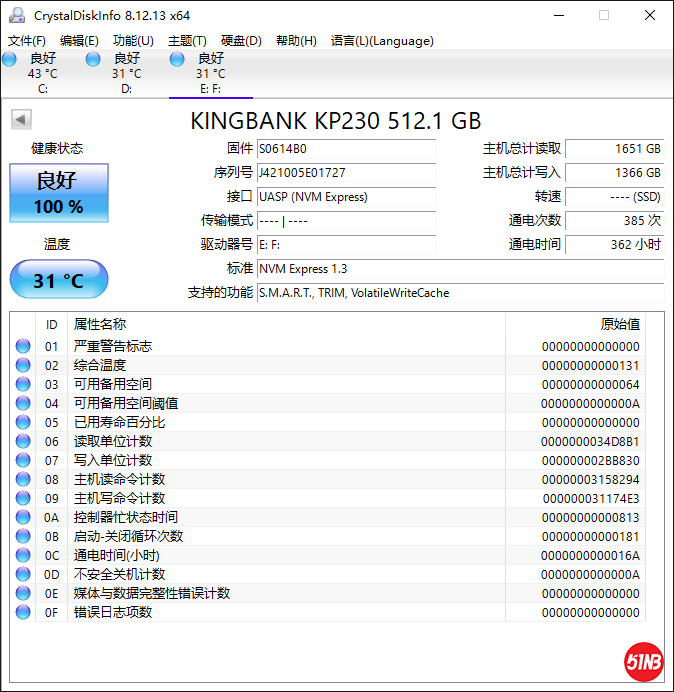This screenshot has width=674, height=692.
Task: Click the 良好 100% health status button
Action: click(x=59, y=194)
